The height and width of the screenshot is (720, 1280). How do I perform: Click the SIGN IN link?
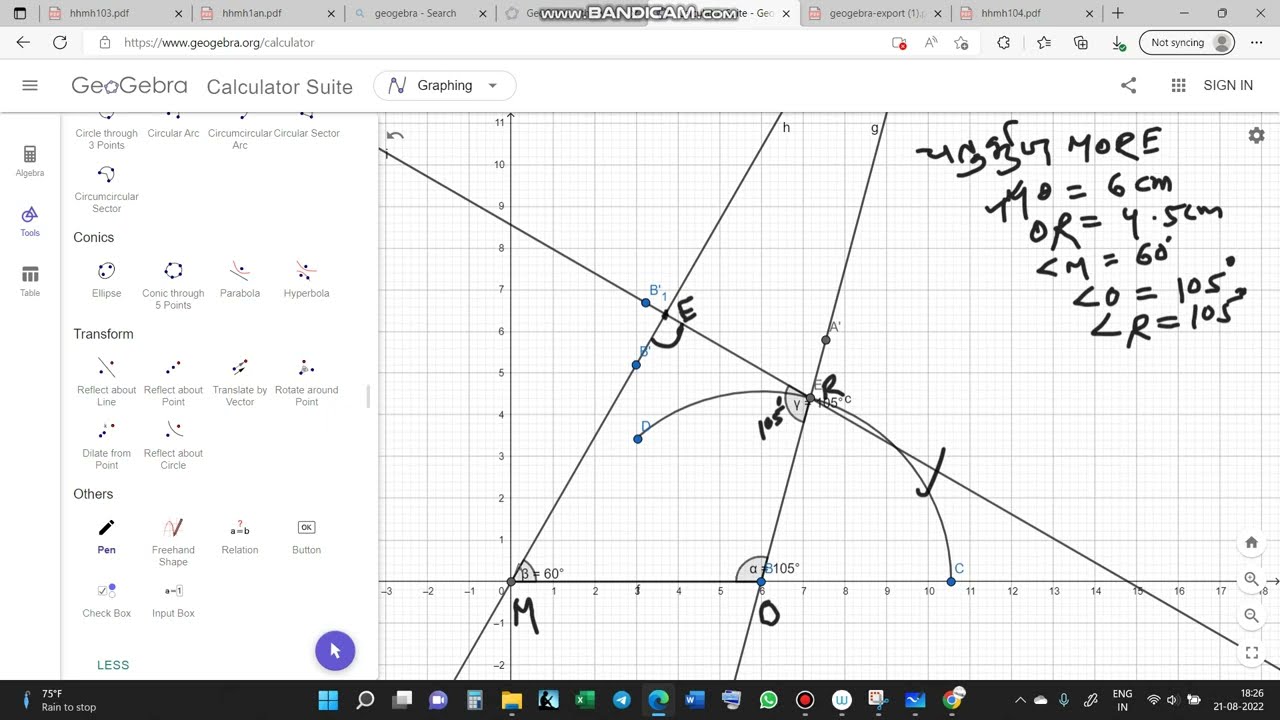pyautogui.click(x=1228, y=86)
